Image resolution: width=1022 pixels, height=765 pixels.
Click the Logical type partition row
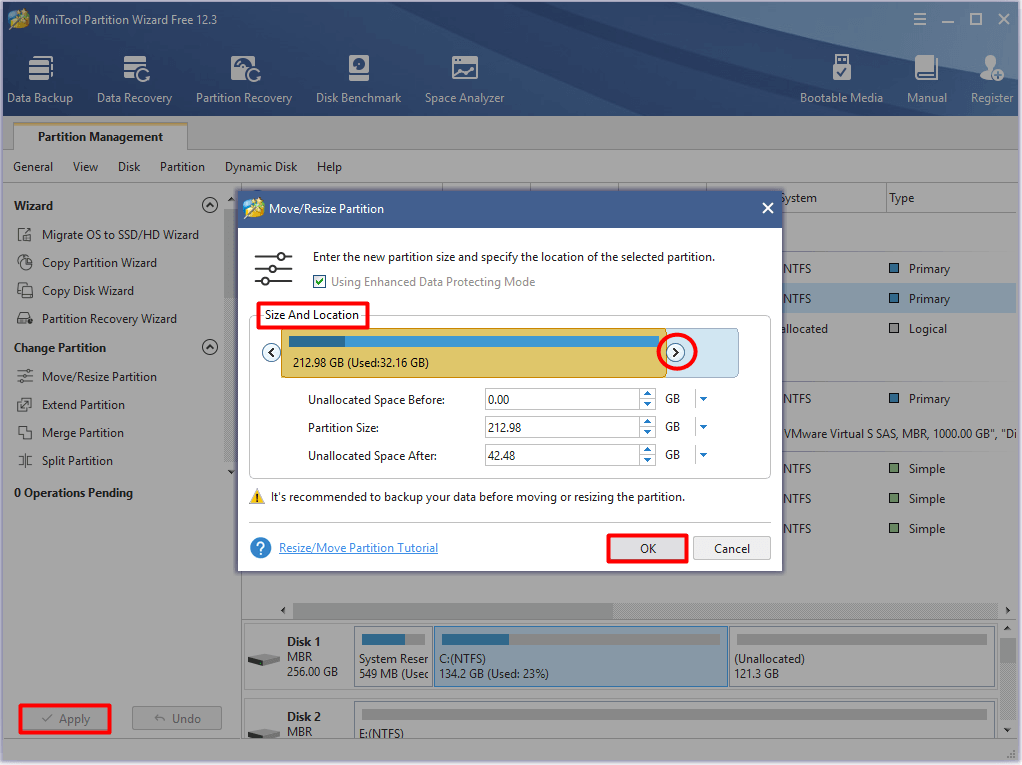point(899,328)
